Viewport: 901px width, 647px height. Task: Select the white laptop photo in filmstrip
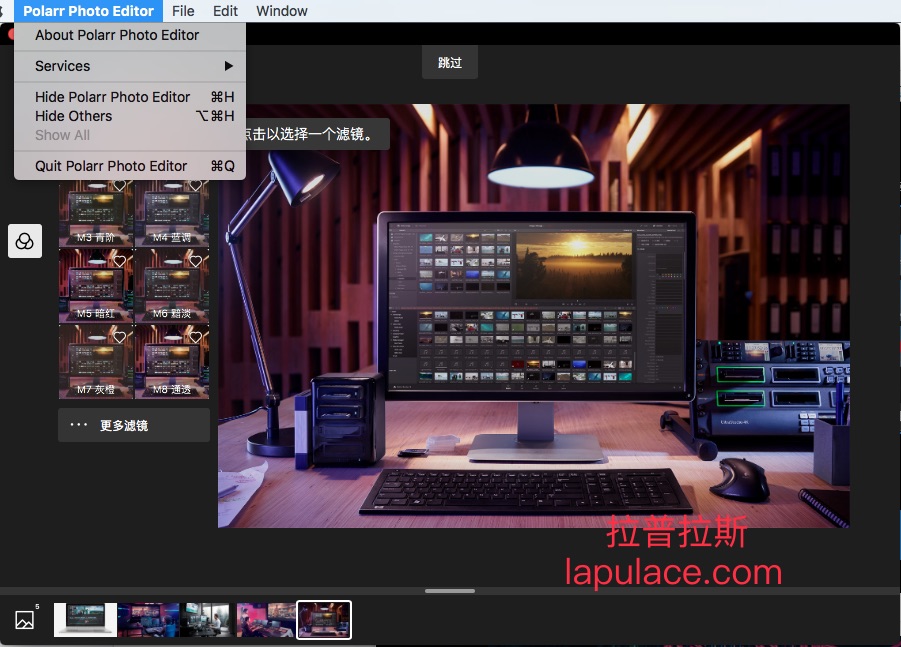(x=85, y=620)
